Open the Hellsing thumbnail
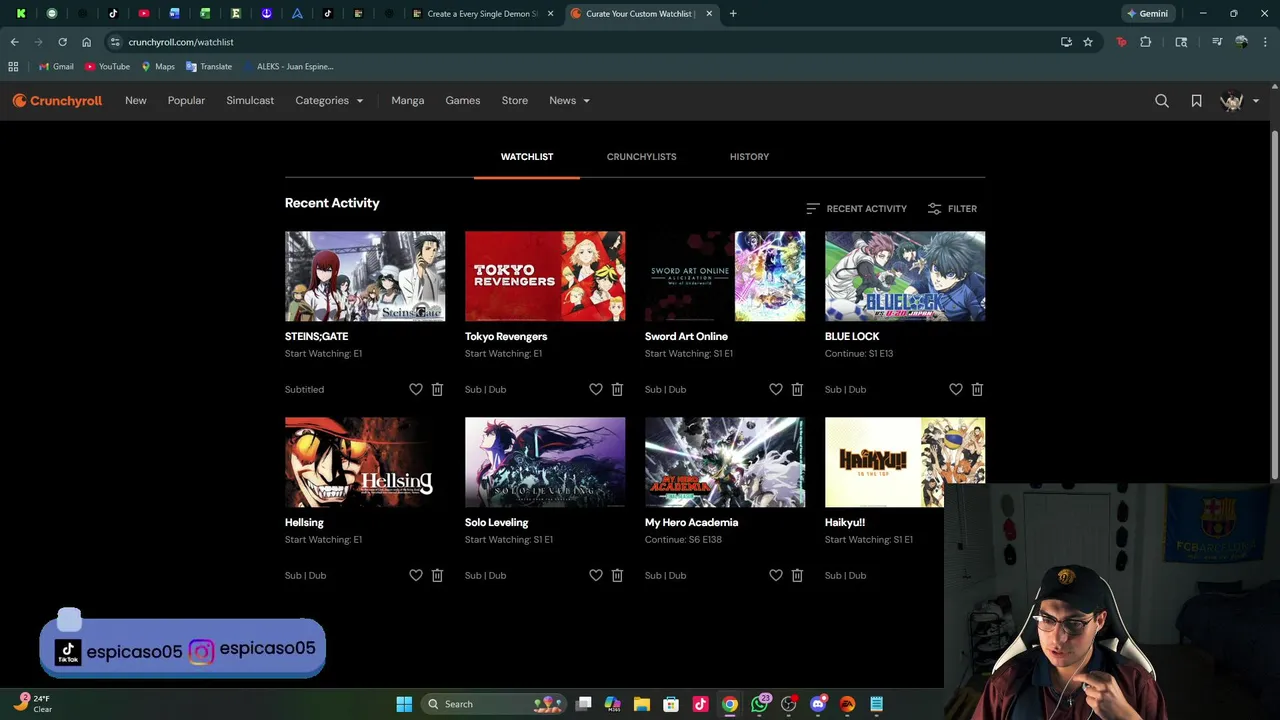1280x720 pixels. [365, 462]
